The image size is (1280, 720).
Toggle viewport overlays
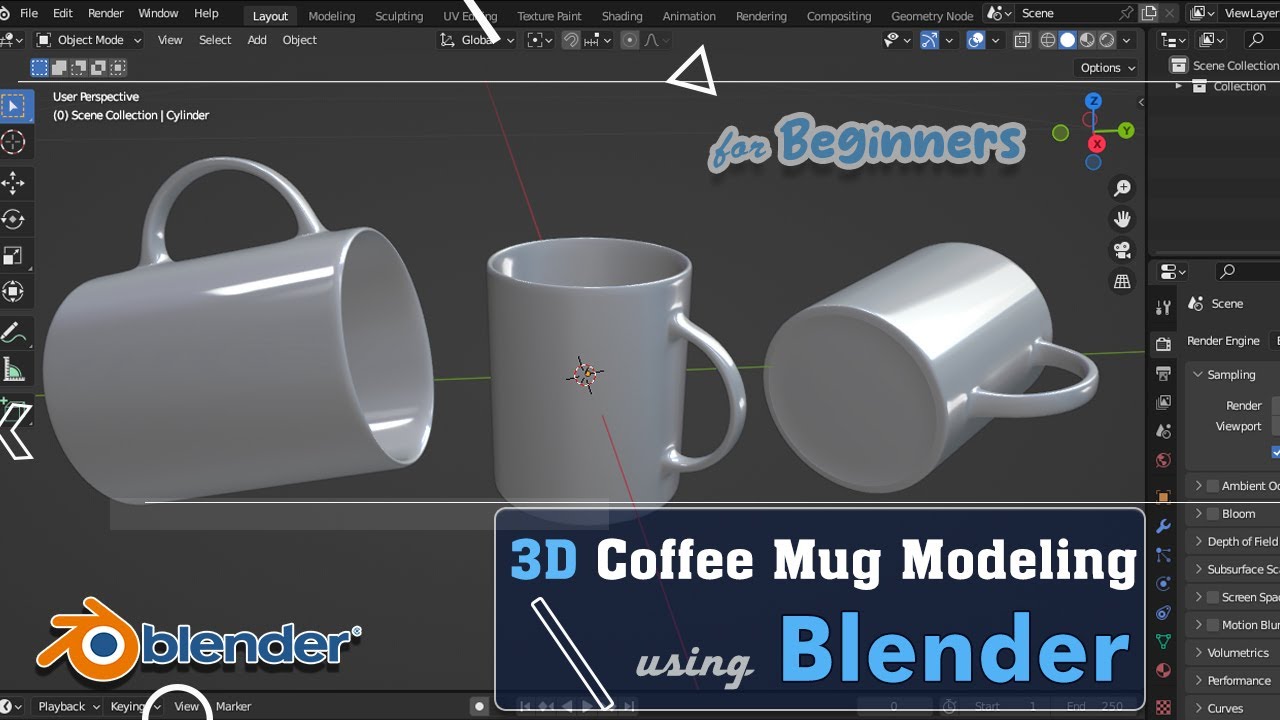[x=976, y=40]
